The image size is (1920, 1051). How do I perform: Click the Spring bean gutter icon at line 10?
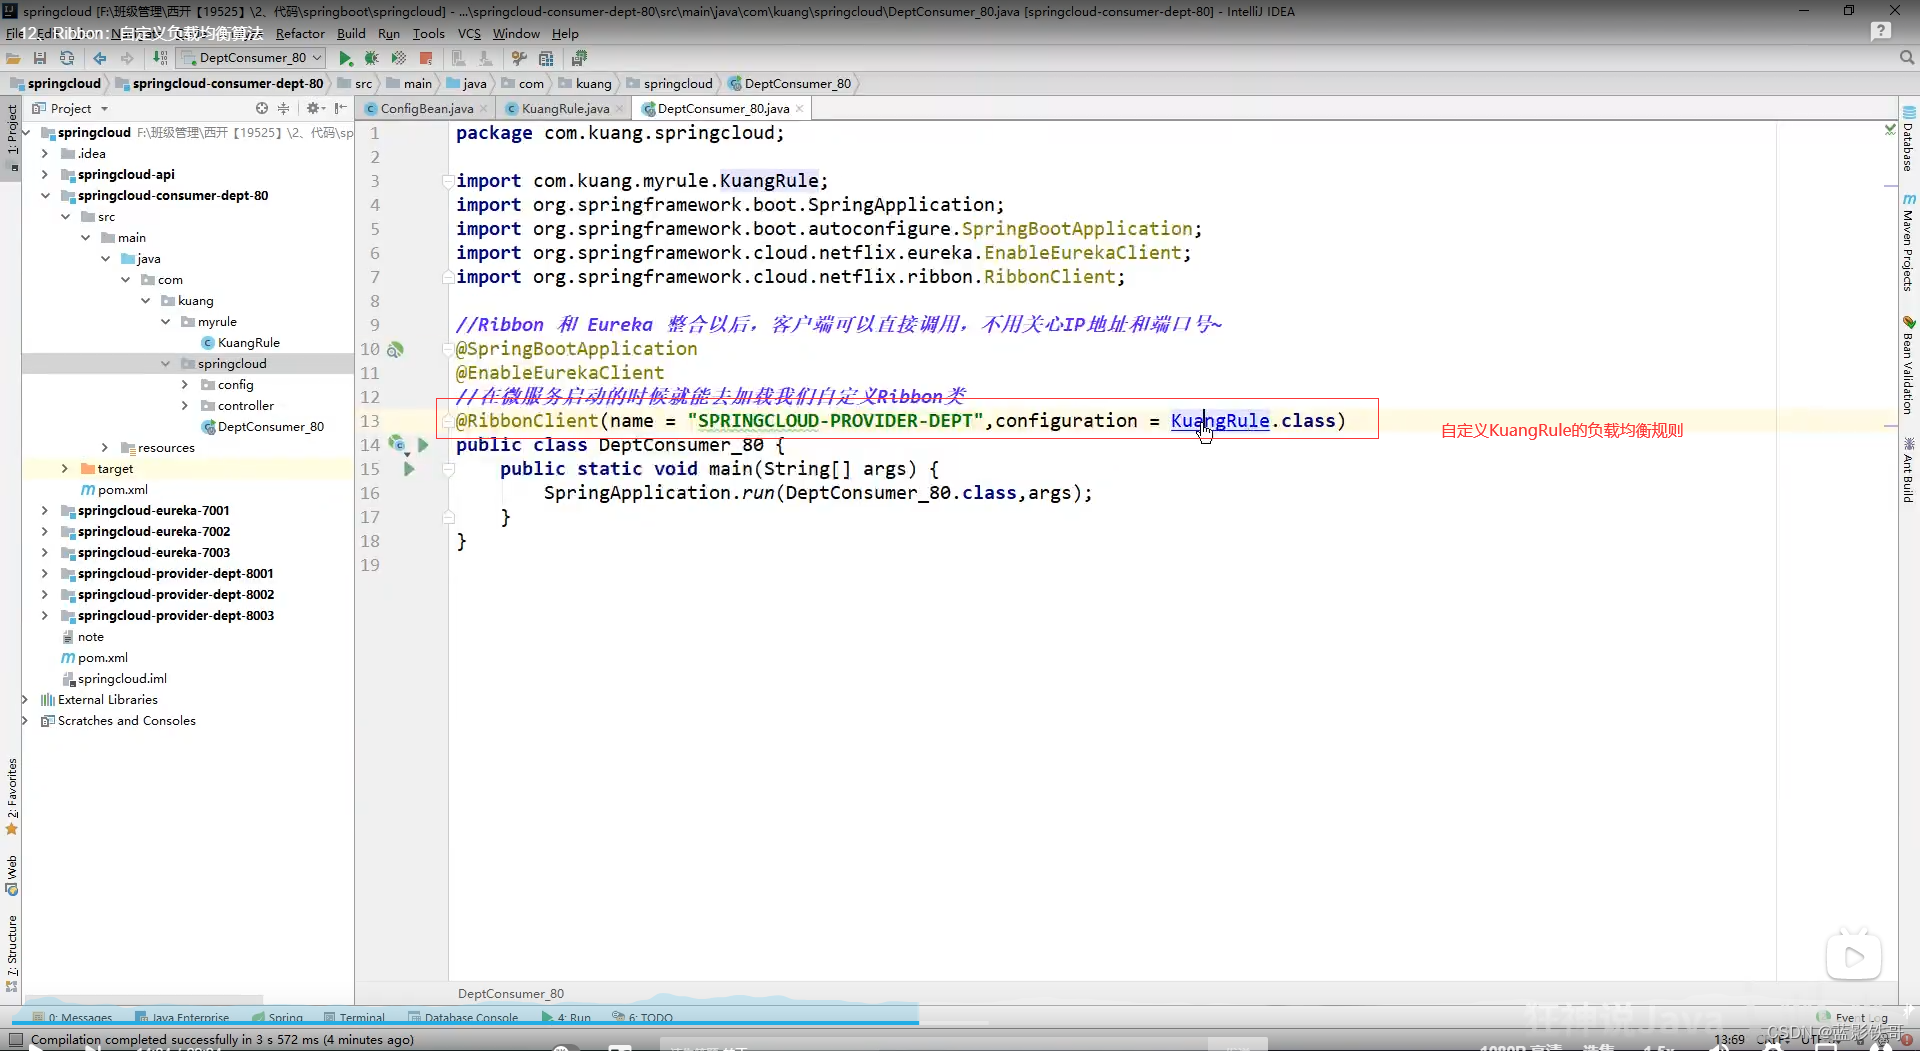tap(396, 349)
